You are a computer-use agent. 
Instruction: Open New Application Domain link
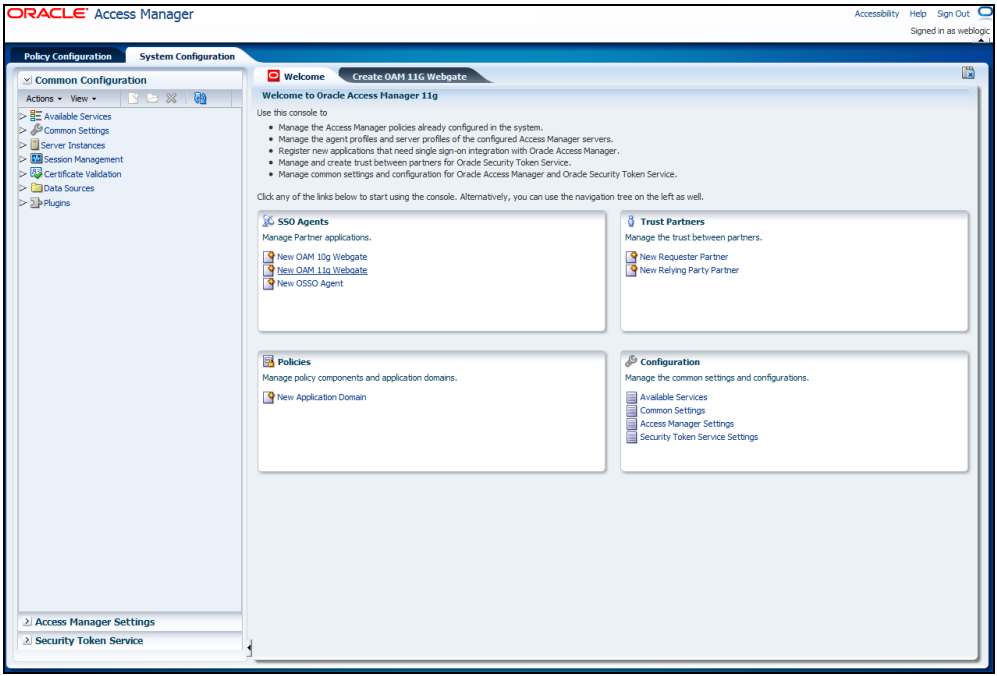(322, 397)
